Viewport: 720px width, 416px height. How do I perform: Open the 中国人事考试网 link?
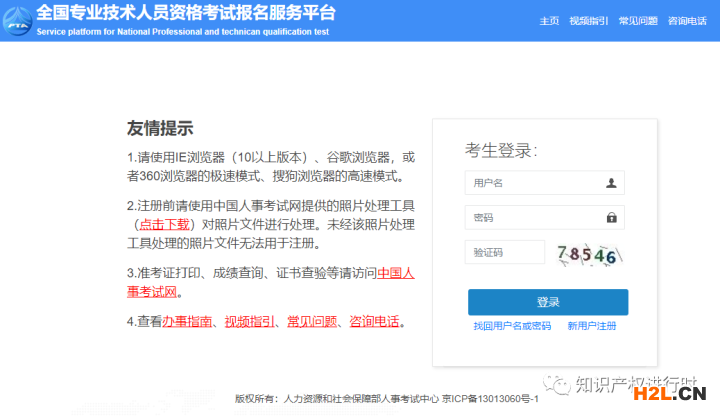(x=395, y=272)
